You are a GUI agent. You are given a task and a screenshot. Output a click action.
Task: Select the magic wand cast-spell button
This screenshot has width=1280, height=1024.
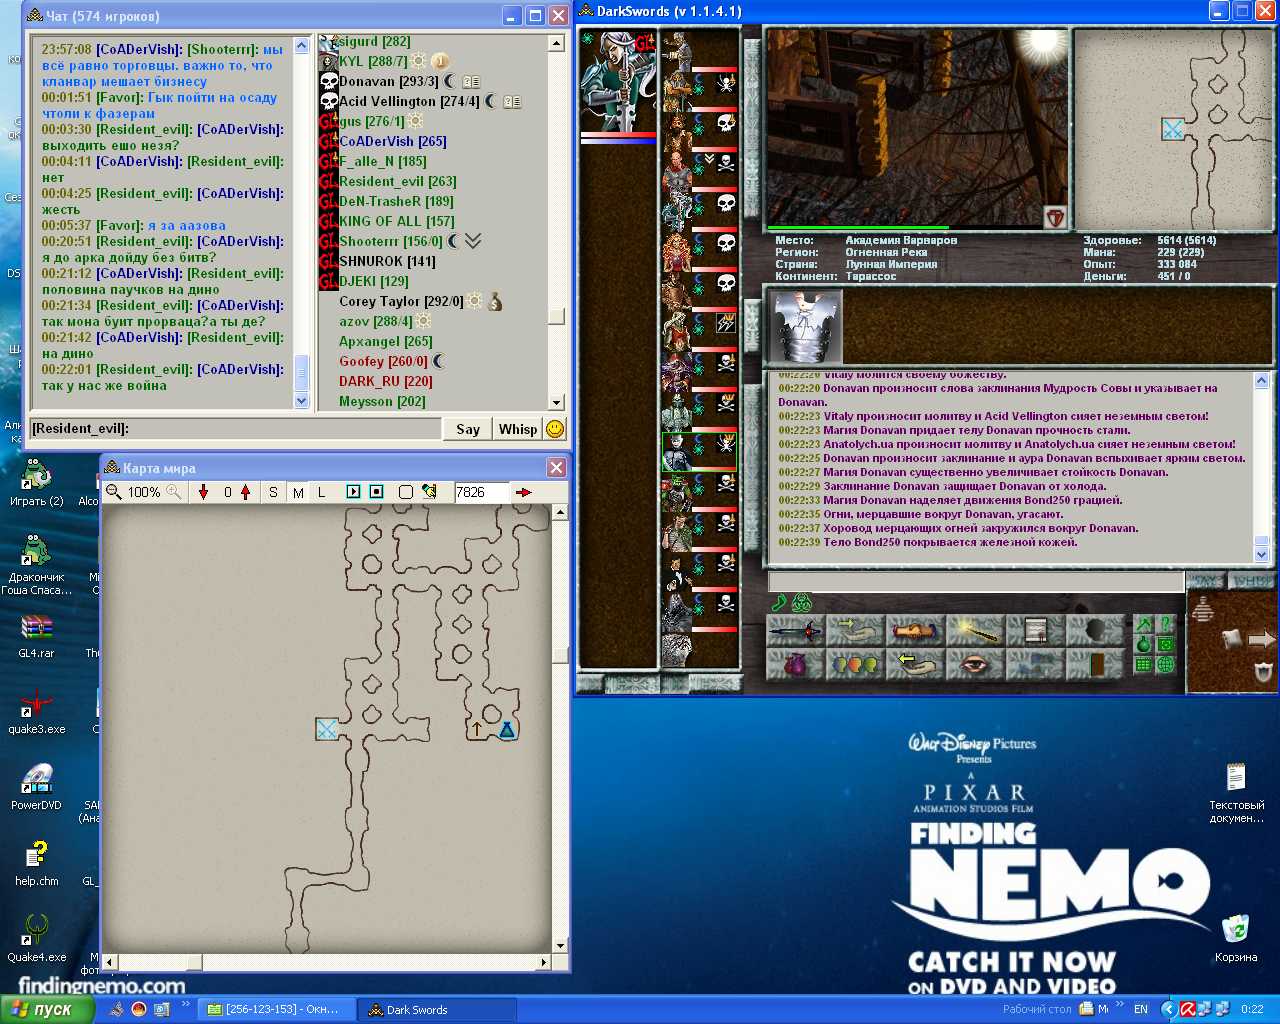(x=975, y=632)
